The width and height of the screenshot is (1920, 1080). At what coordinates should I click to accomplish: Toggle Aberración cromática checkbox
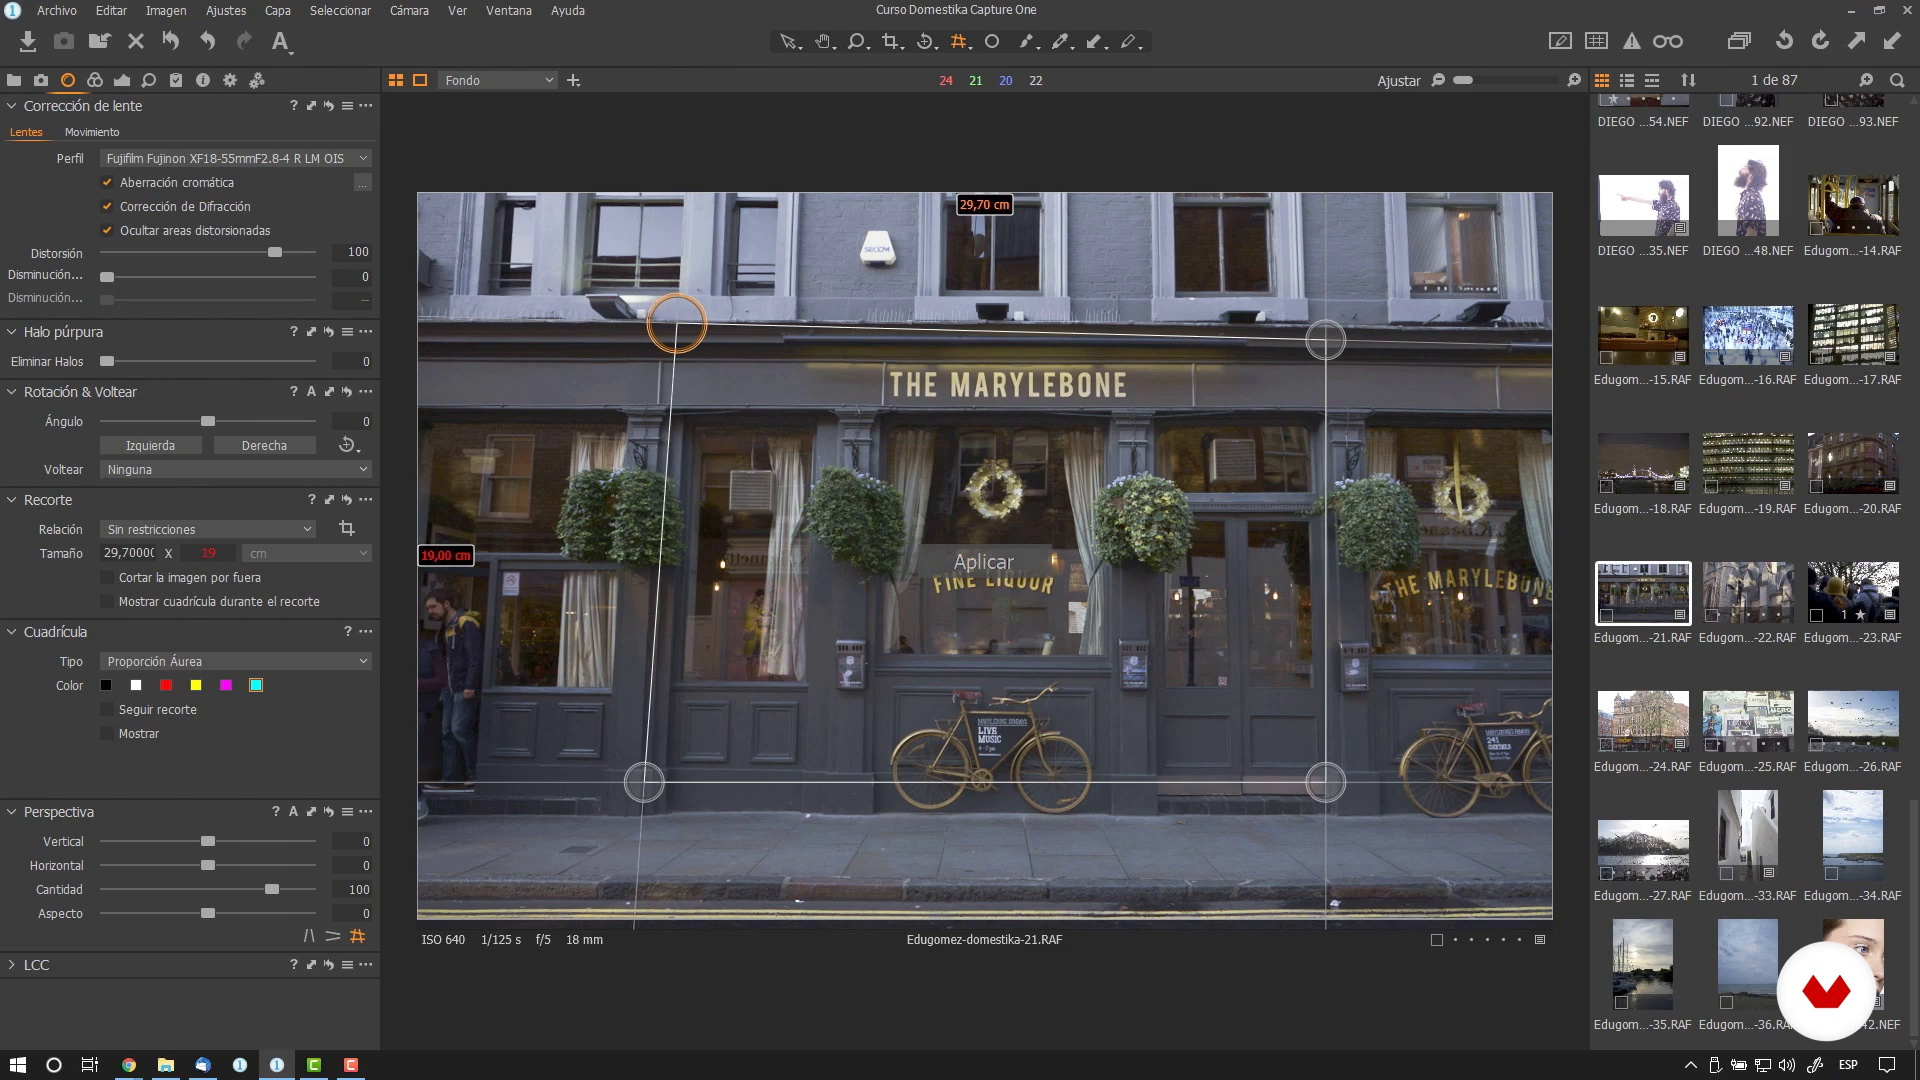point(107,182)
